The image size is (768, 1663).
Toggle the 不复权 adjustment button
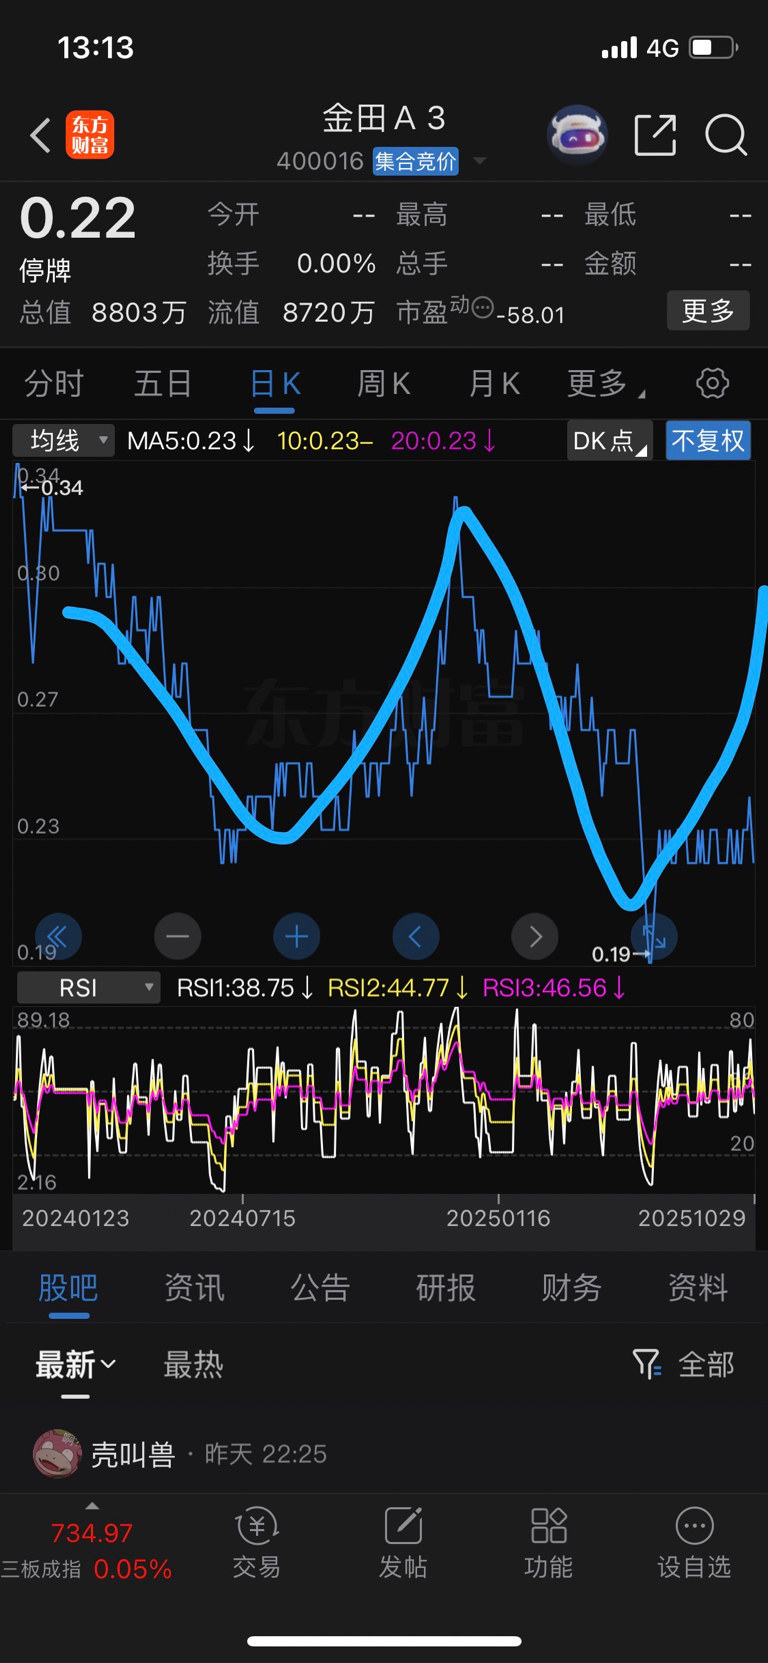(708, 441)
